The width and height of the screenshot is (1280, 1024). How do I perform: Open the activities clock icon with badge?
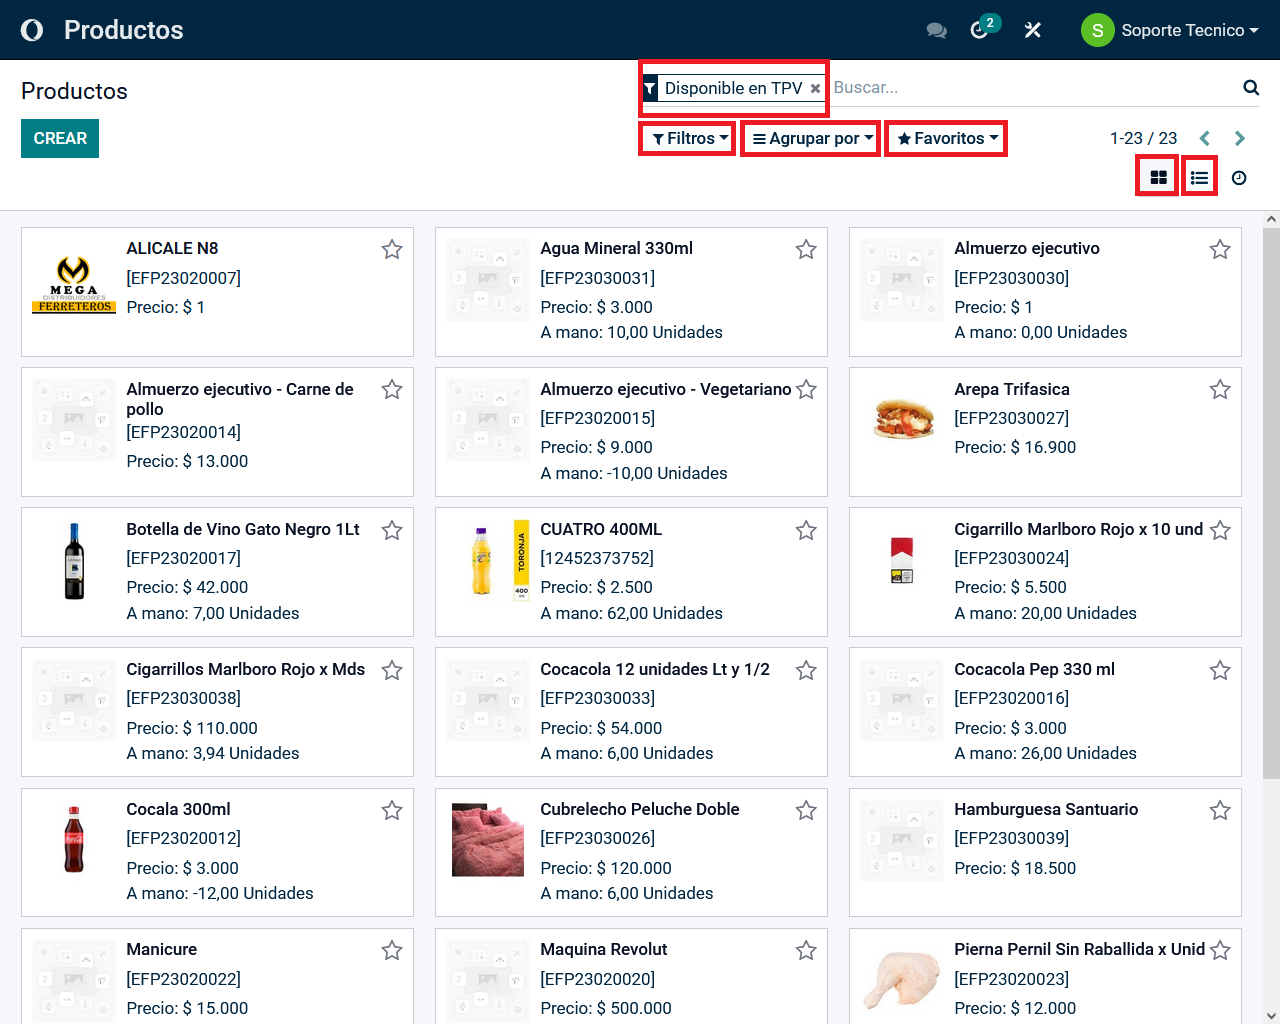(980, 30)
